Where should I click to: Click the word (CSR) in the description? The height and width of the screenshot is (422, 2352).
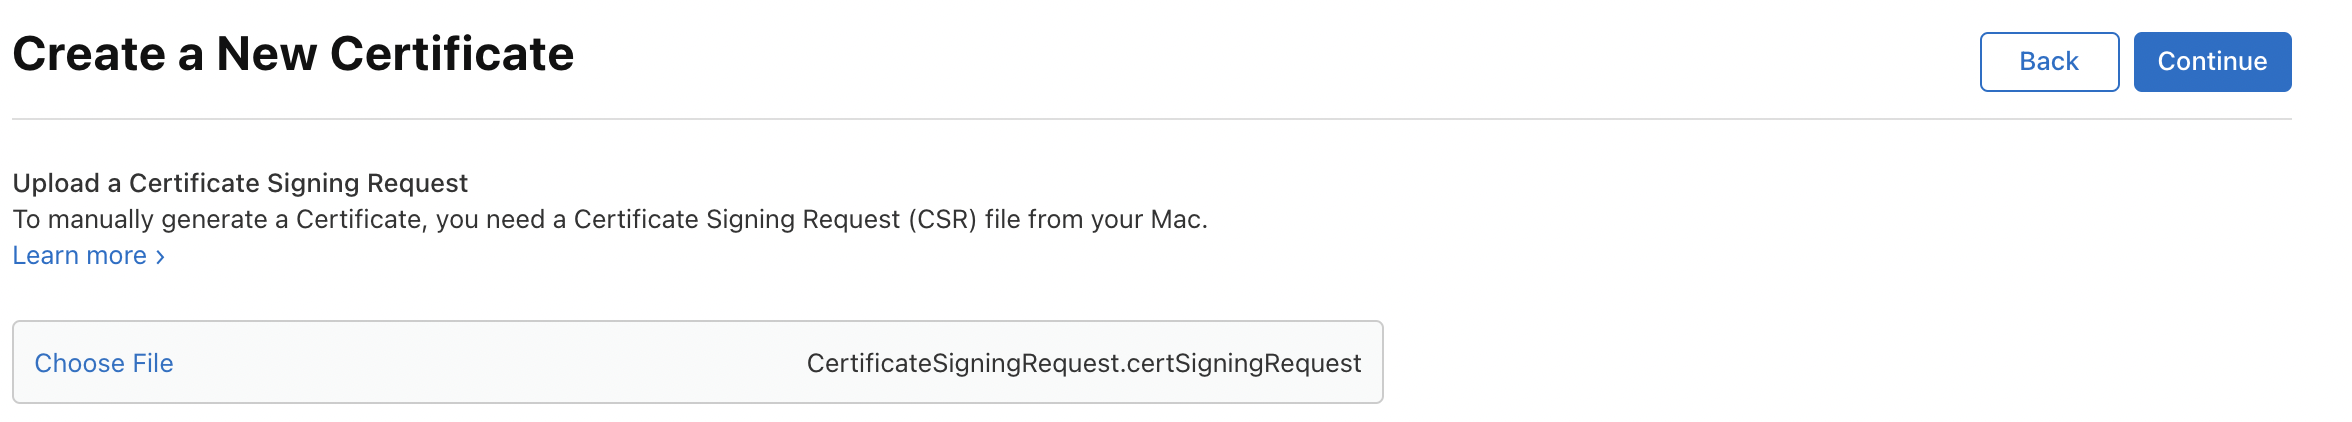(x=942, y=219)
